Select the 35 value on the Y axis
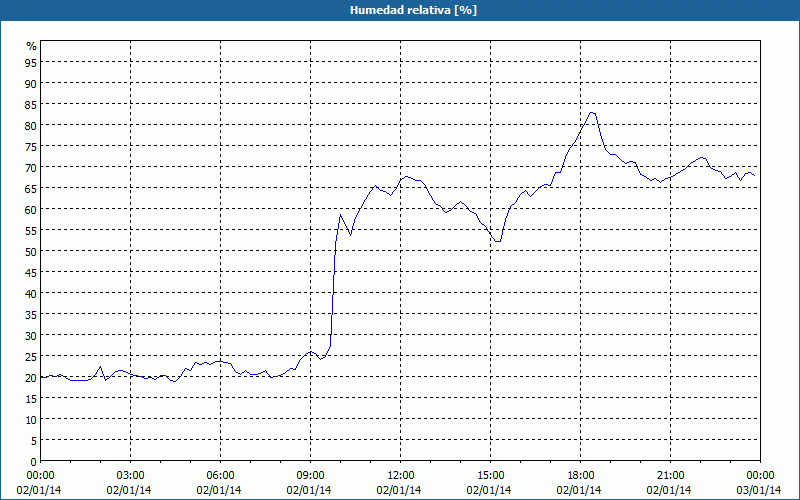The height and width of the screenshot is (500, 800). click(x=31, y=314)
